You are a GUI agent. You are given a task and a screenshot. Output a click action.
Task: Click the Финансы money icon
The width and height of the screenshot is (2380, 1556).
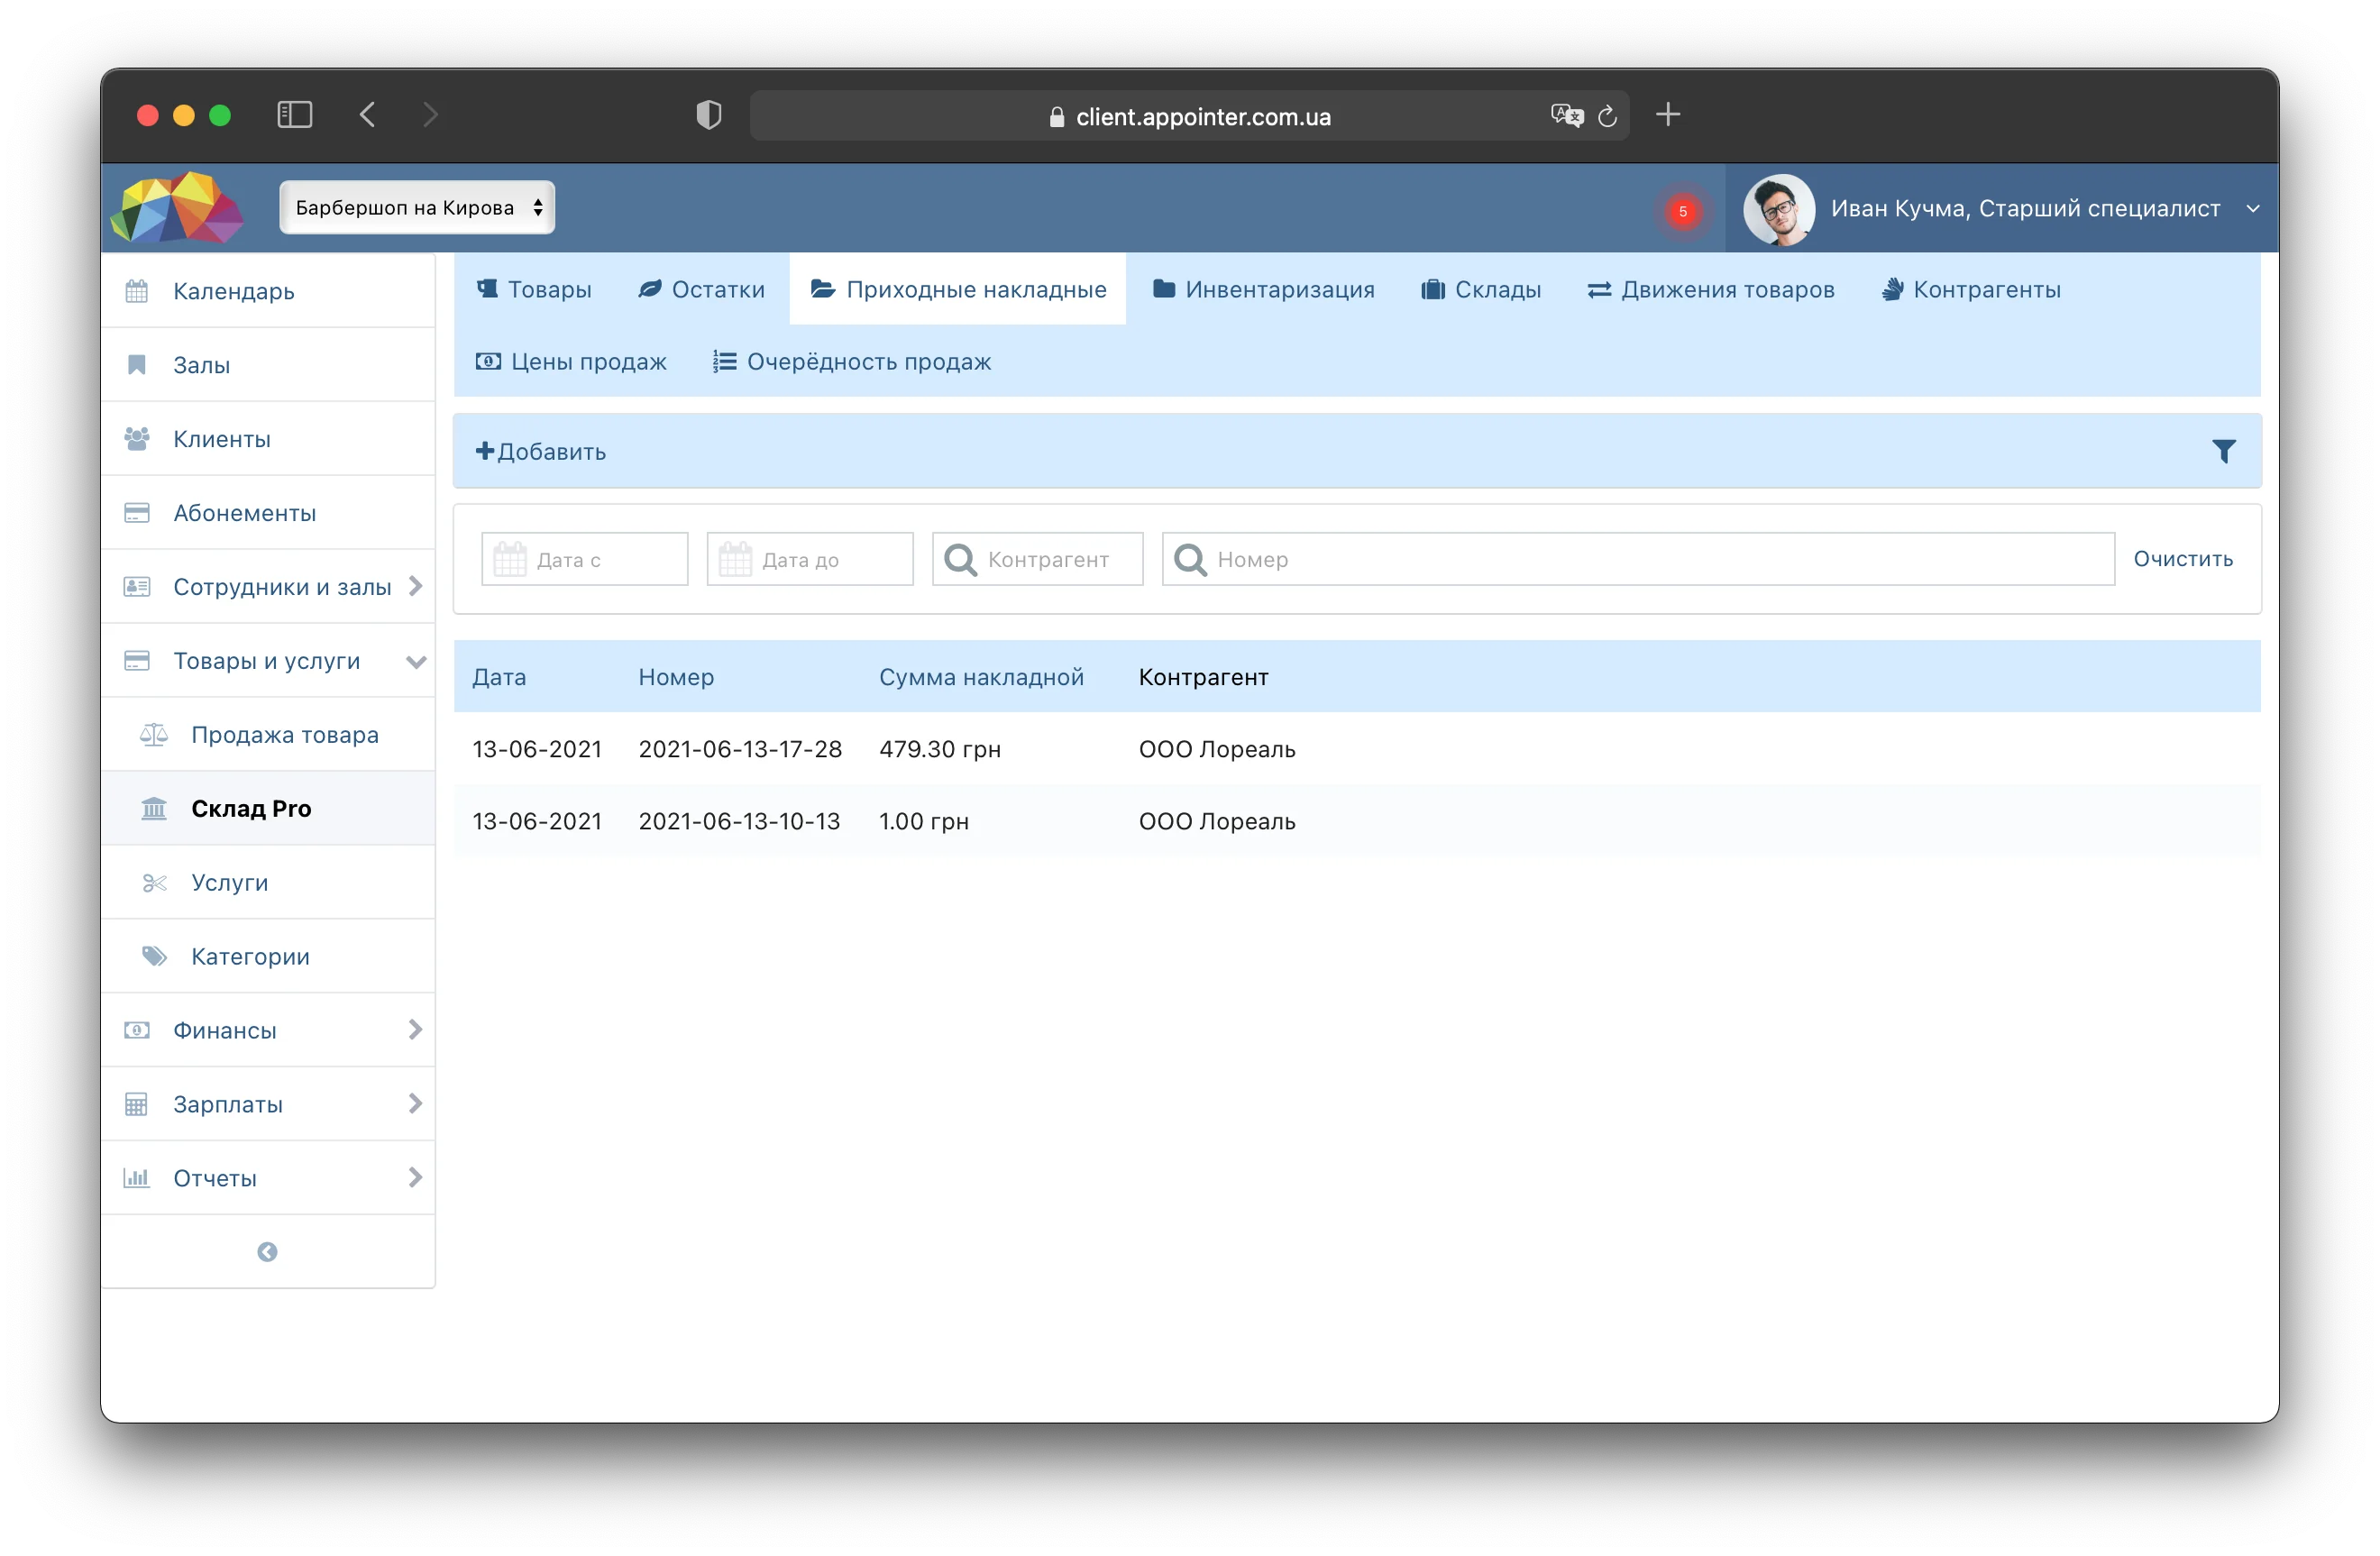coord(137,1030)
